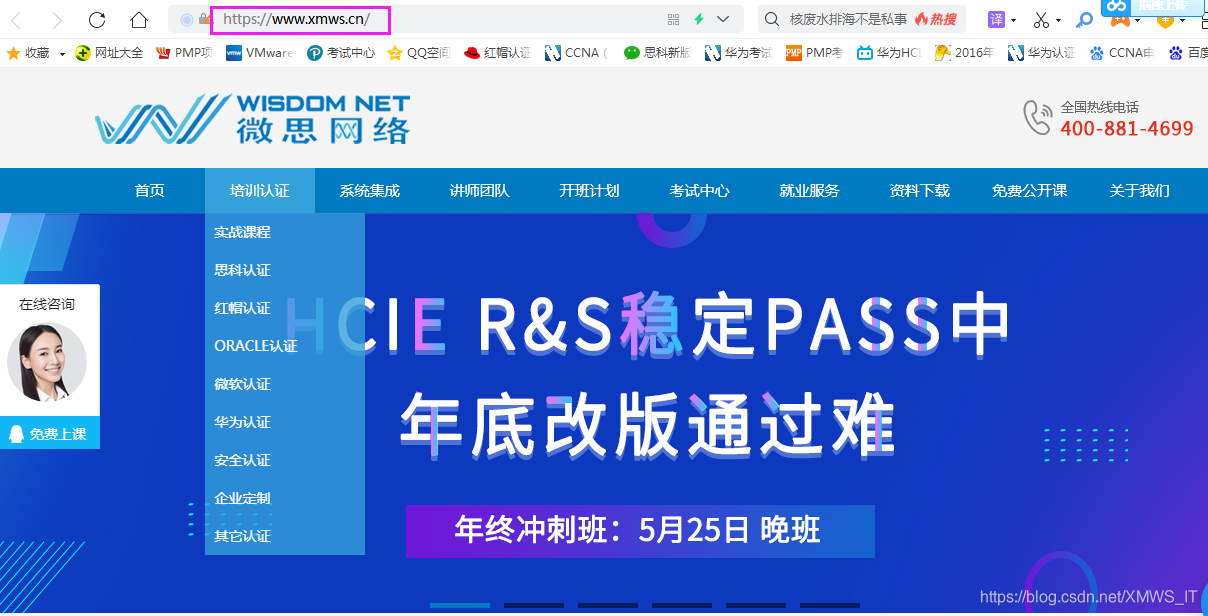
Task: Select 企业定制 in the dropdown submenu
Action: (285, 498)
